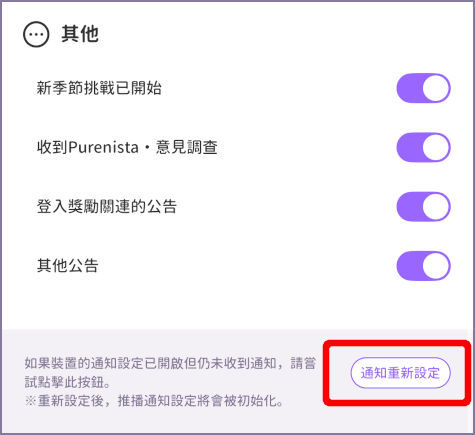Click the white knob of 新季節挑戰已開始 switch
The width and height of the screenshot is (475, 435).
pyautogui.click(x=436, y=88)
